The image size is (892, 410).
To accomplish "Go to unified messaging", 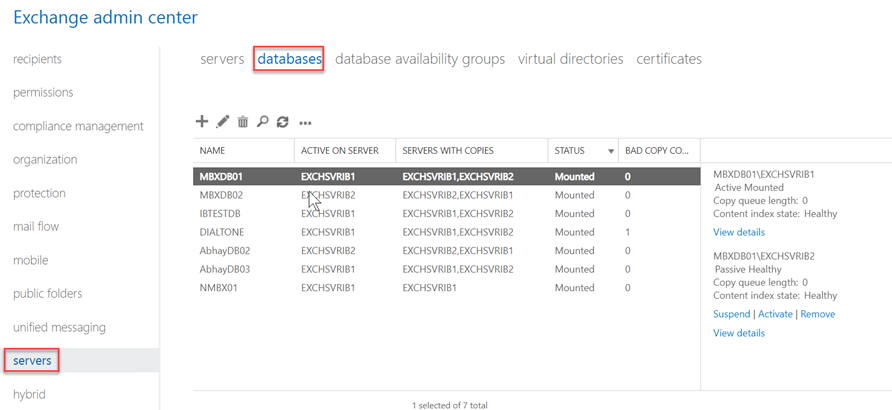I will pyautogui.click(x=59, y=328).
